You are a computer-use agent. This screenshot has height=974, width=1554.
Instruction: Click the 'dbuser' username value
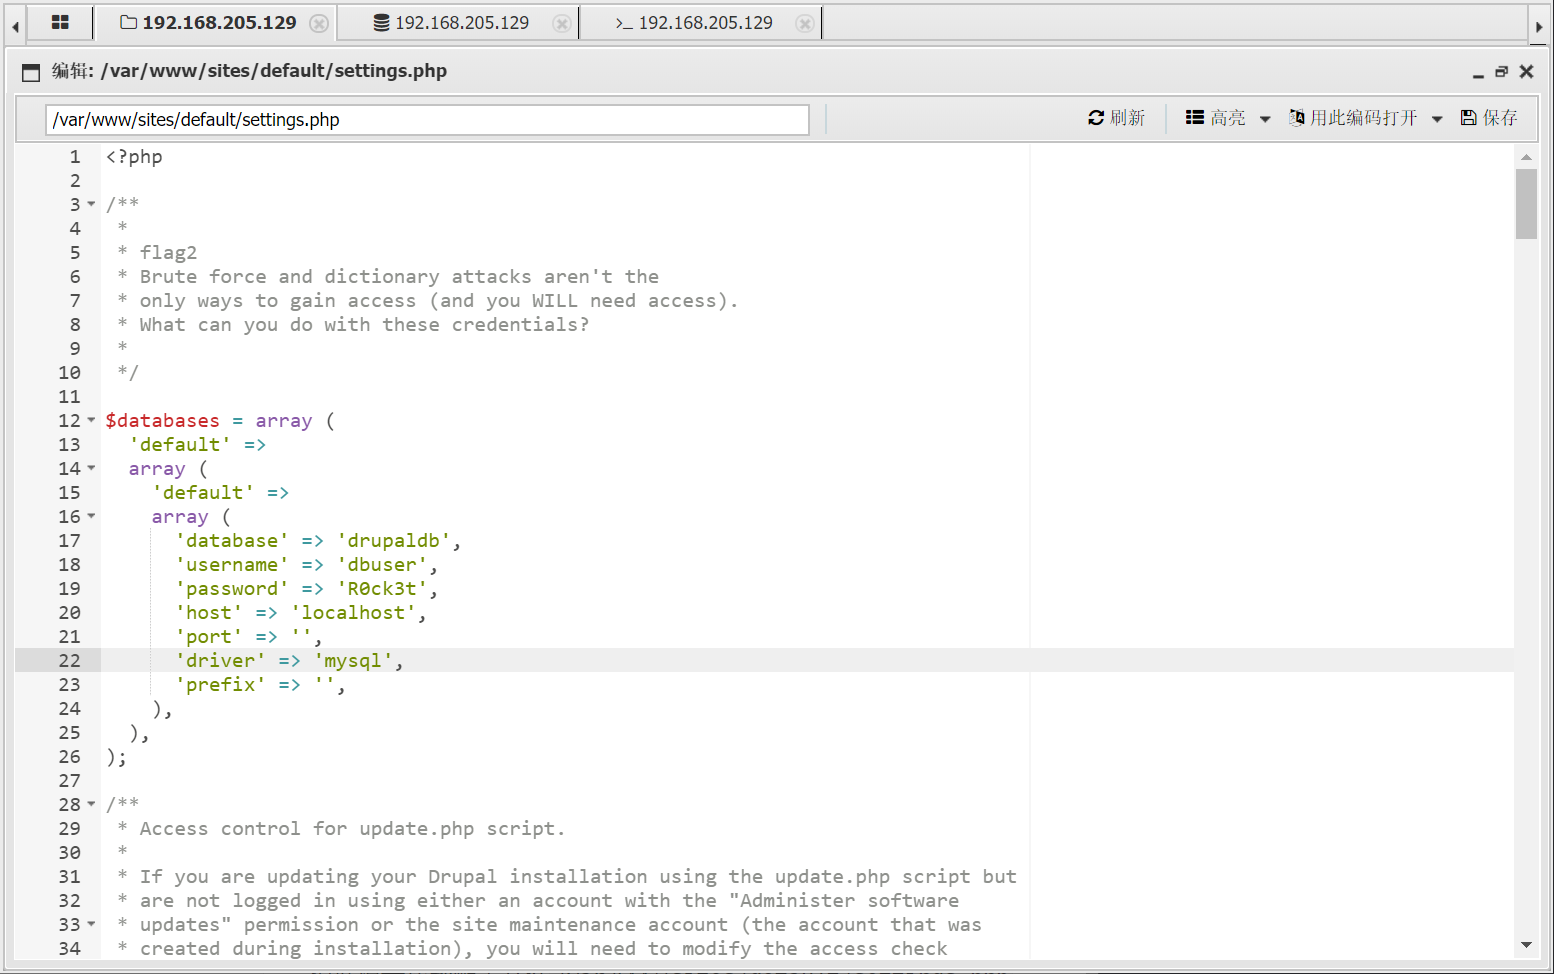pyautogui.click(x=382, y=565)
